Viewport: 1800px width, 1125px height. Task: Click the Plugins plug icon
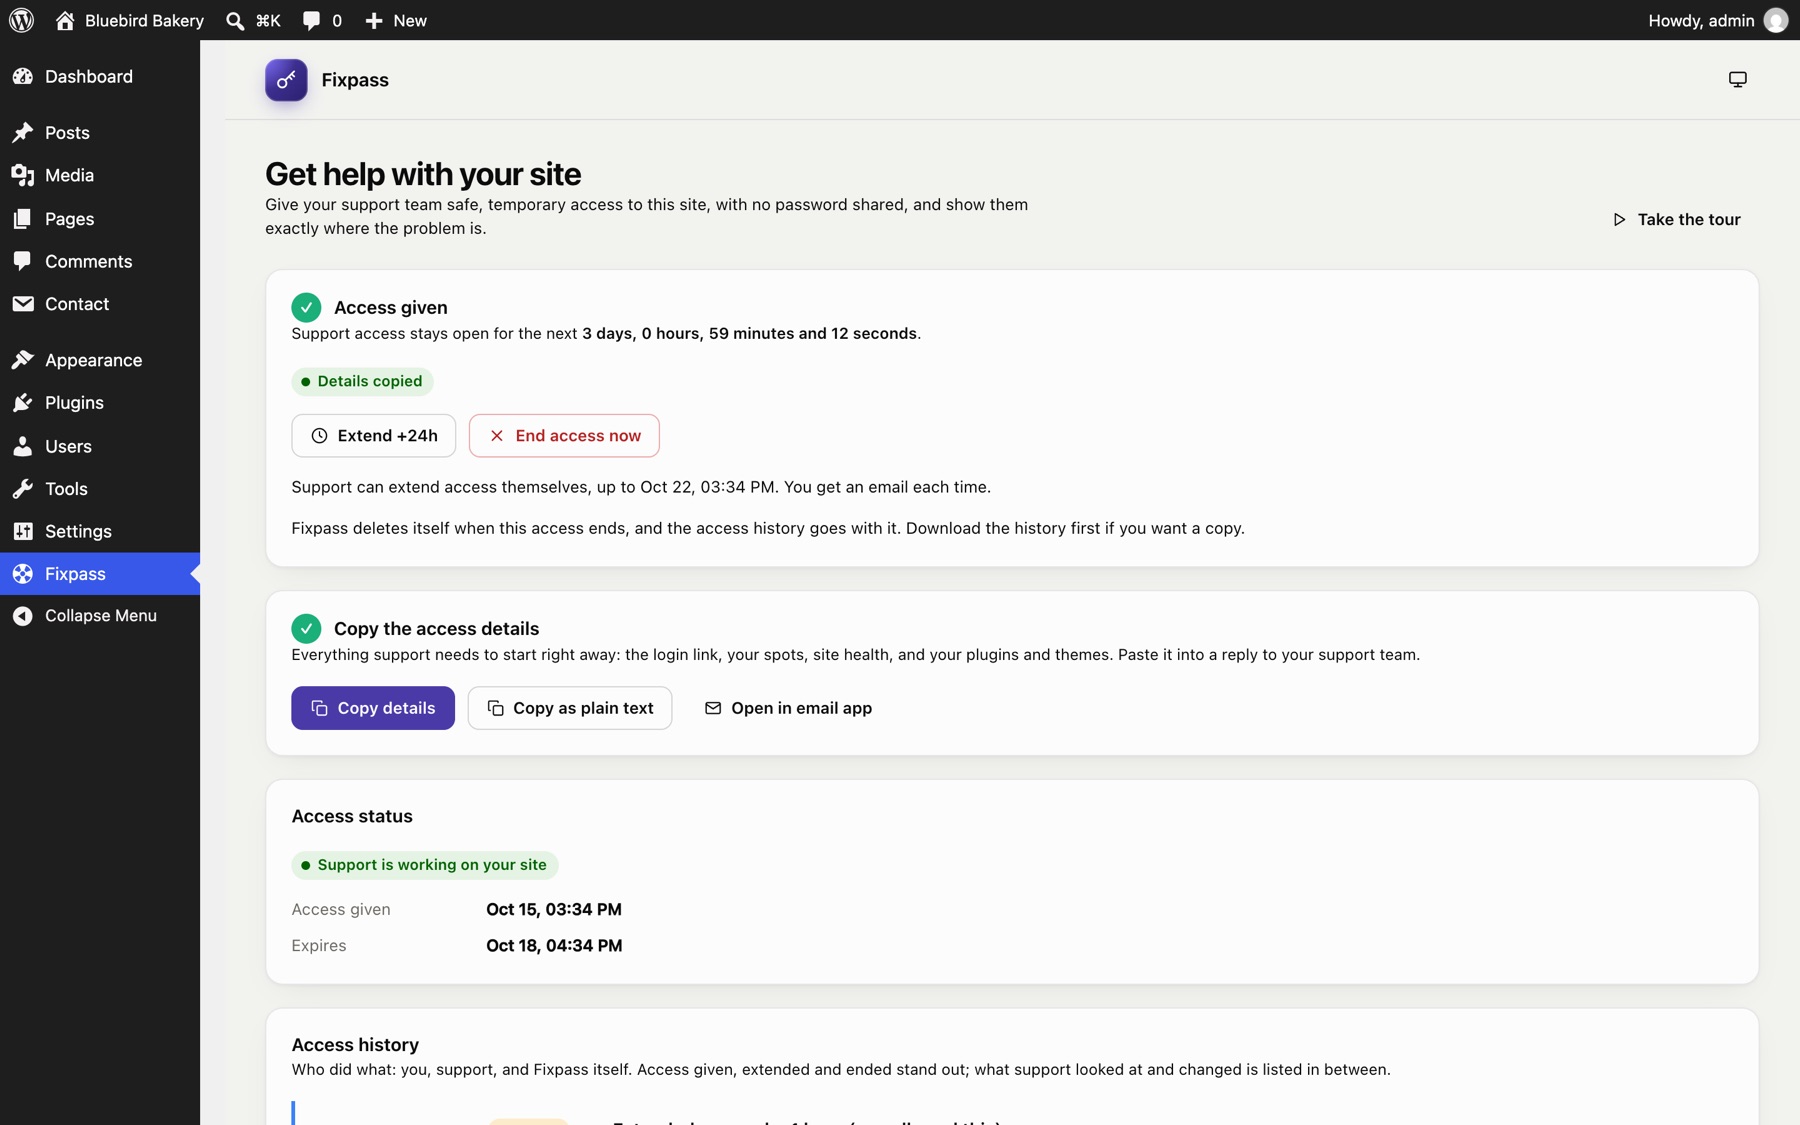click(23, 402)
